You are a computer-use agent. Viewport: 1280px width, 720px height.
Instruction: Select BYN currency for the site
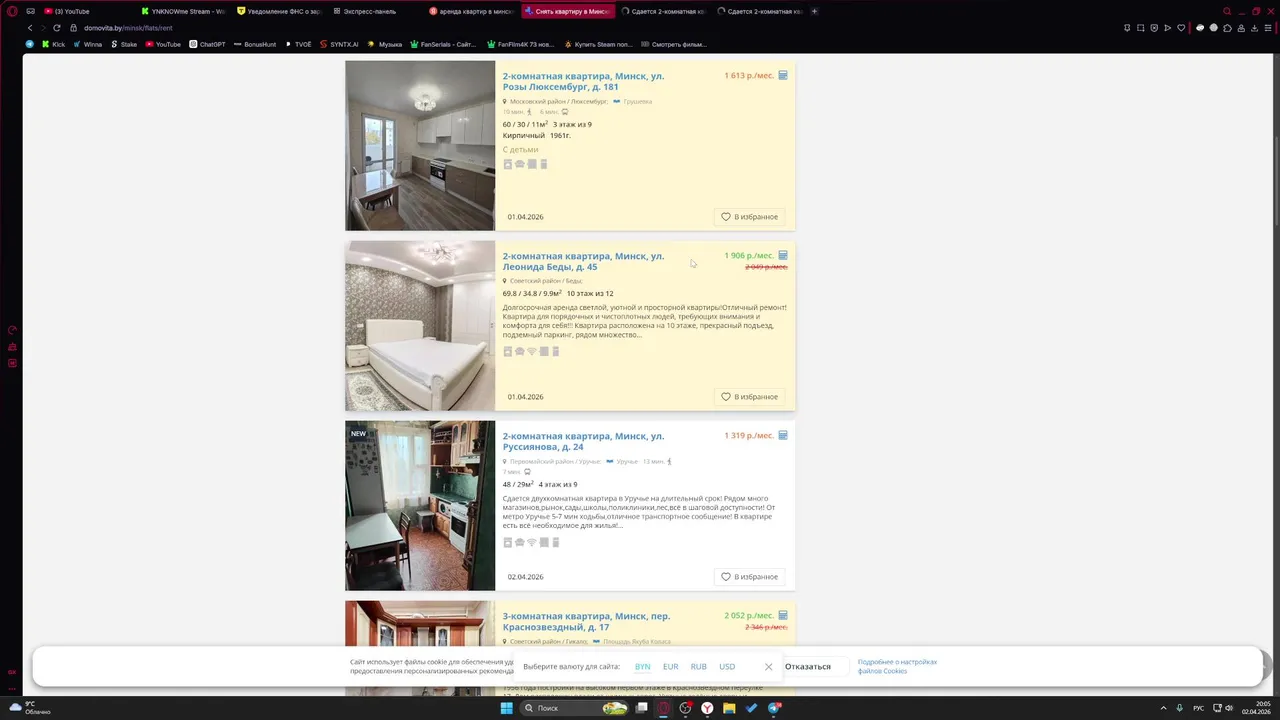point(643,666)
